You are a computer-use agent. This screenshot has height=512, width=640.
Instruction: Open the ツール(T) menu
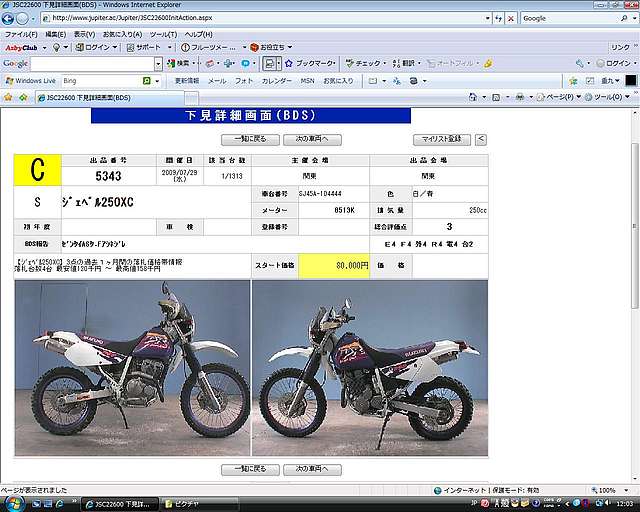click(163, 35)
